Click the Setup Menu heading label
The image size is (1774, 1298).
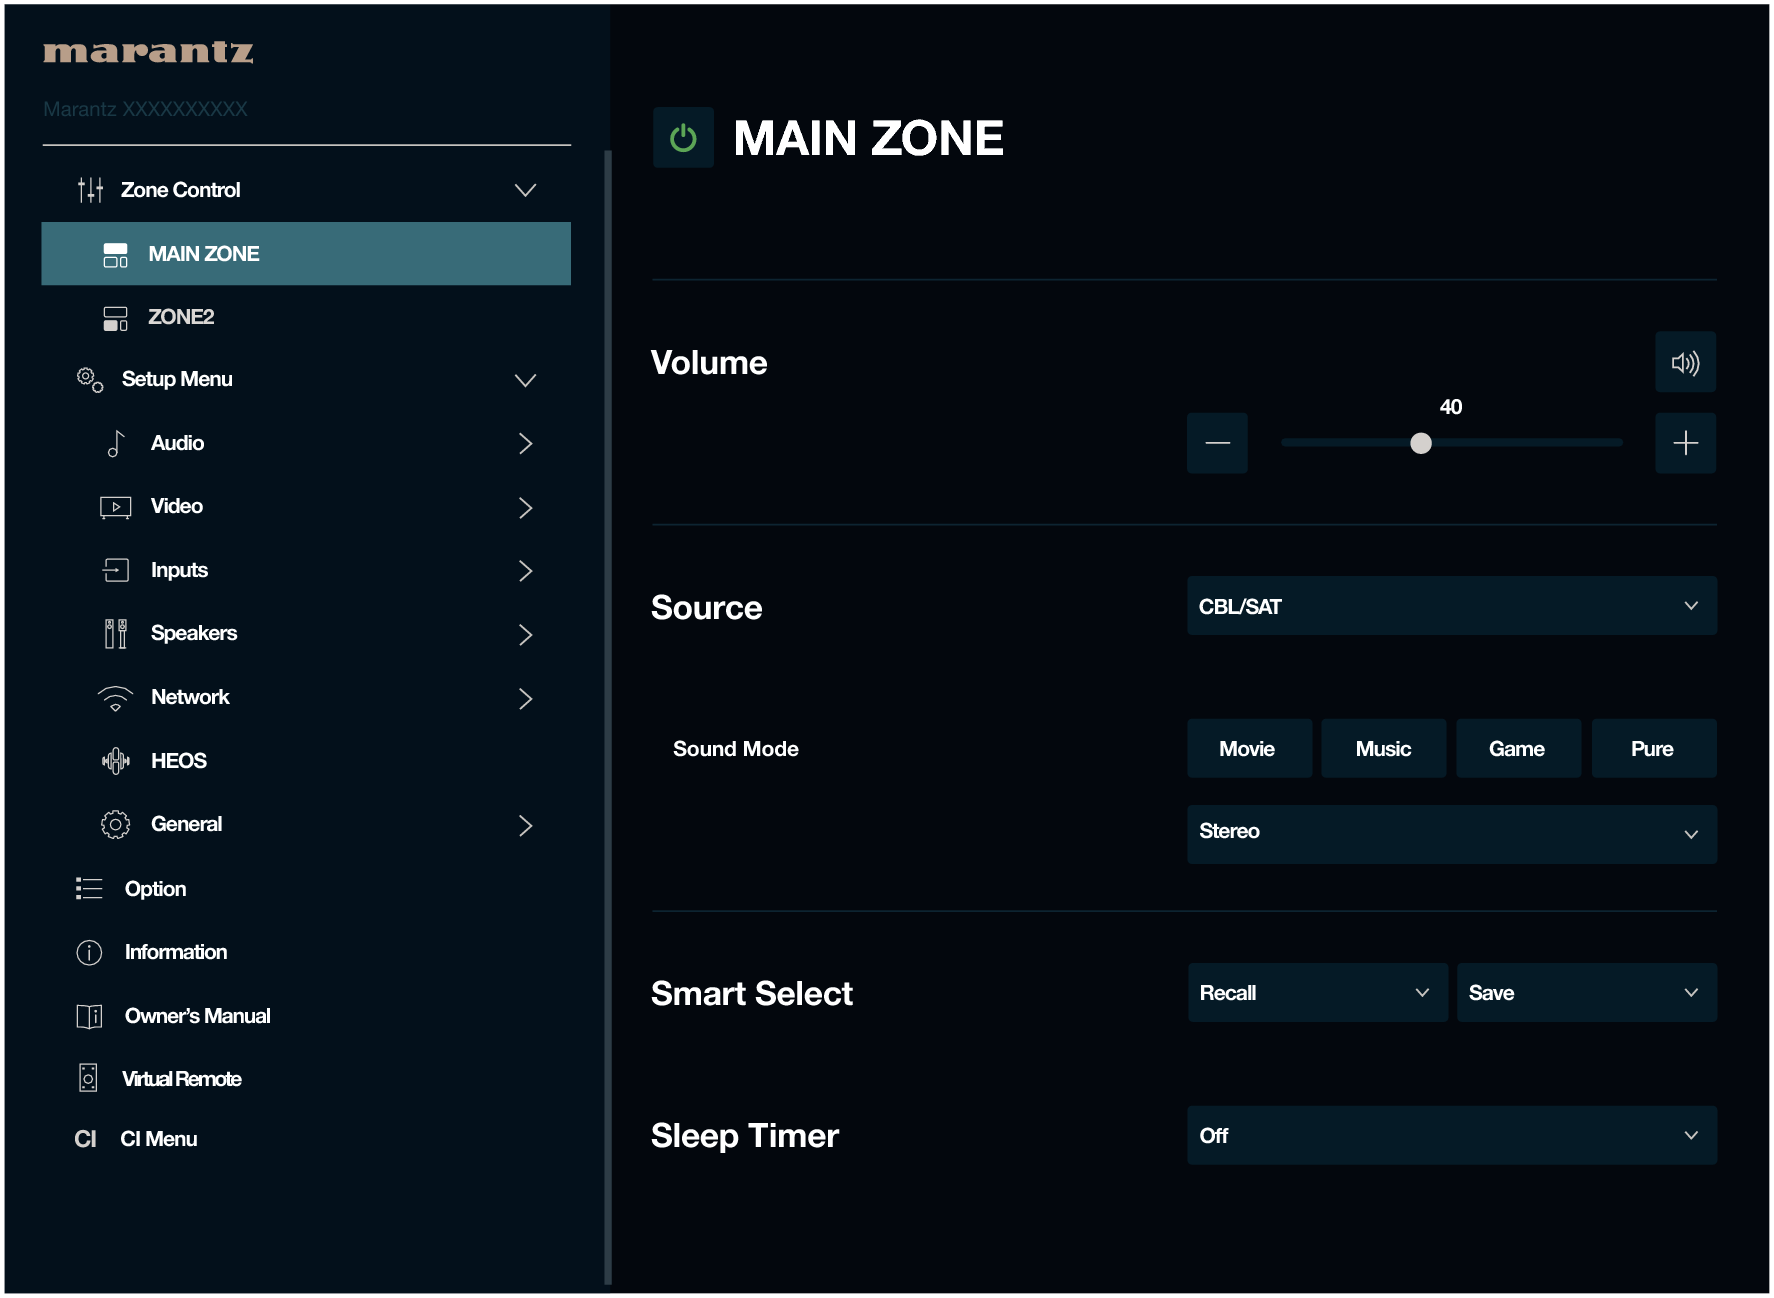(177, 380)
